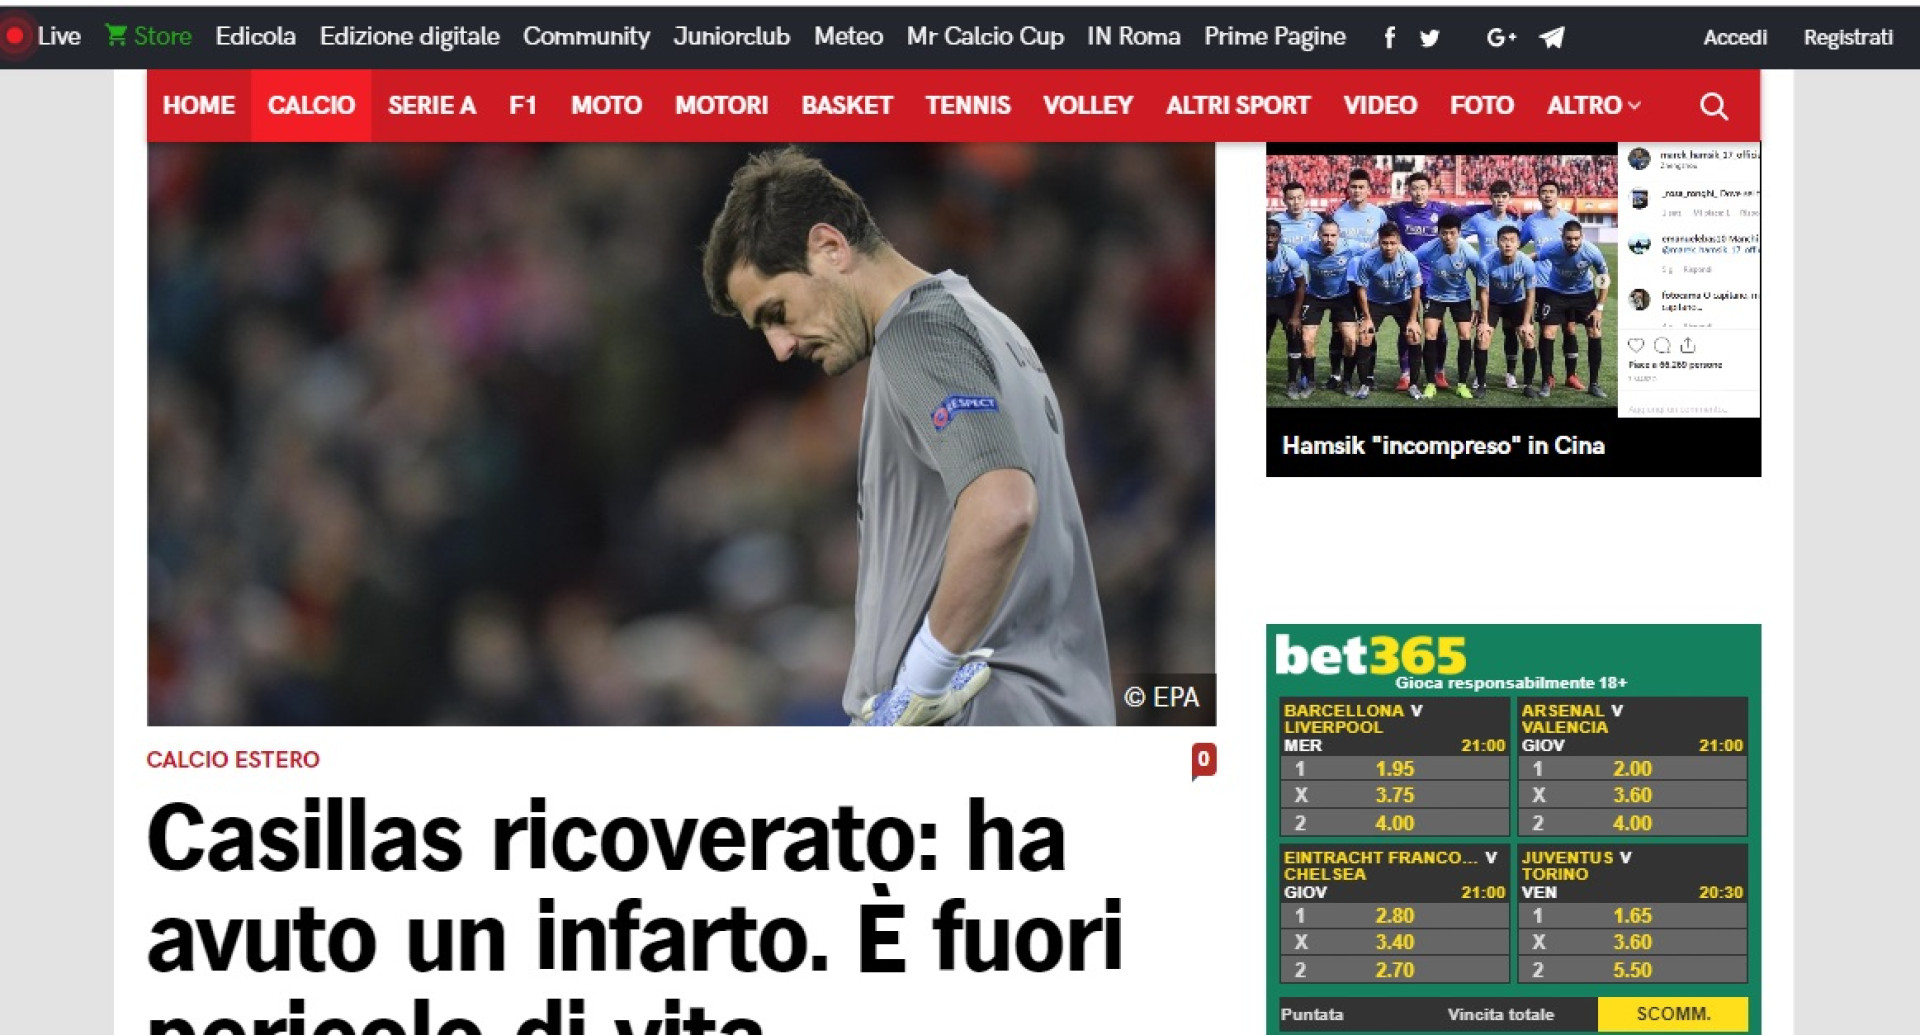Pick Torino win odds 5.50
Image resolution: width=1920 pixels, height=1035 pixels.
(x=1632, y=970)
